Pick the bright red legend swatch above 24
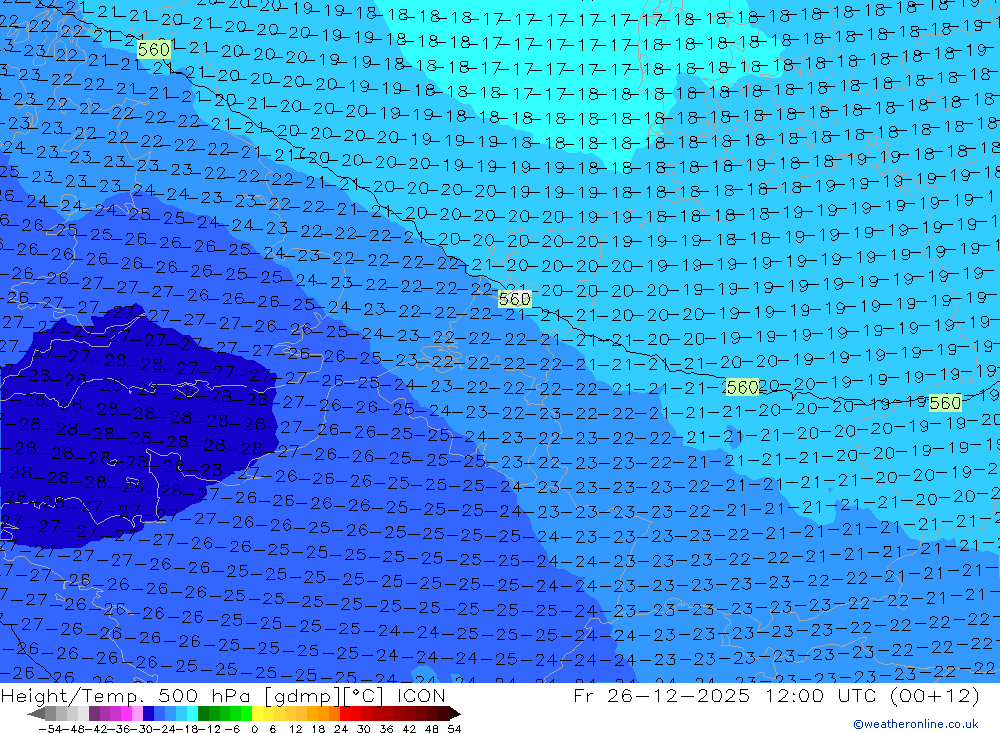The width and height of the screenshot is (1000, 733). (x=345, y=713)
